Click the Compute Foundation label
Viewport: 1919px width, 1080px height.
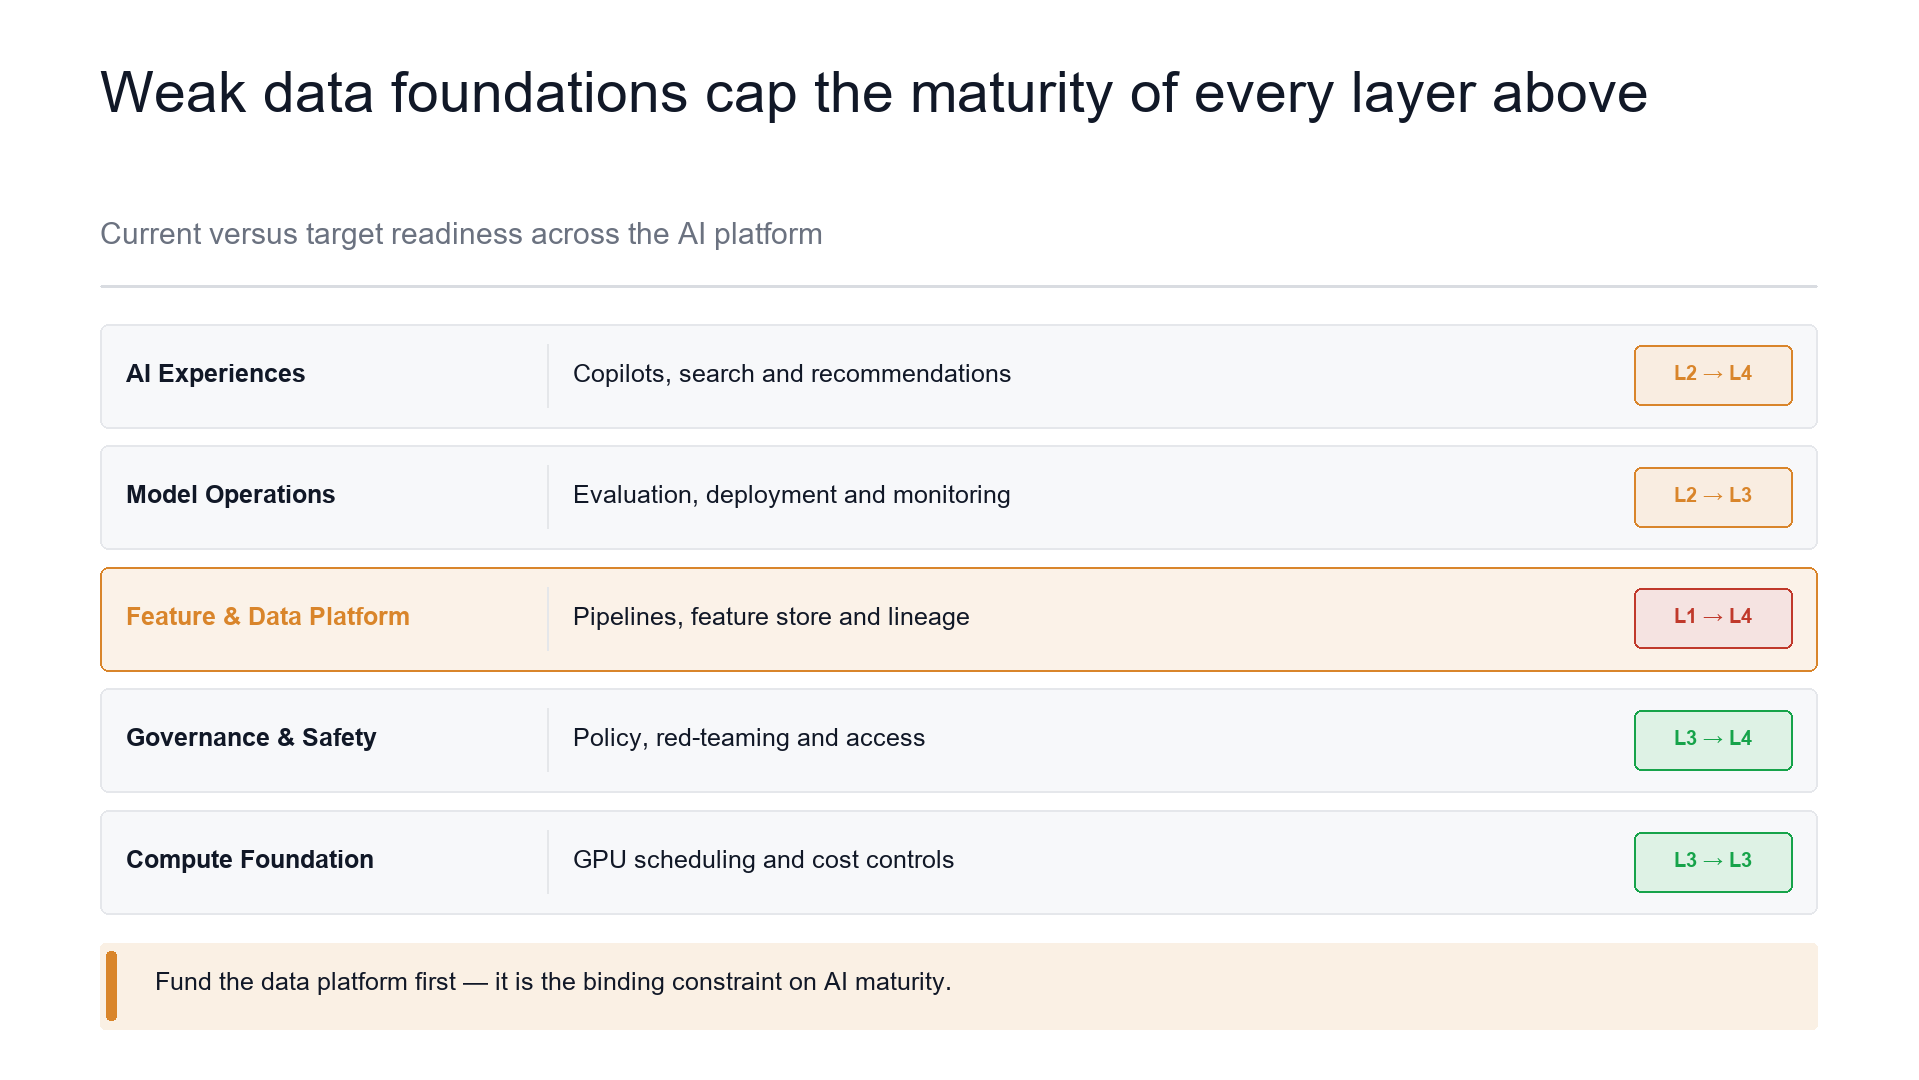250,860
